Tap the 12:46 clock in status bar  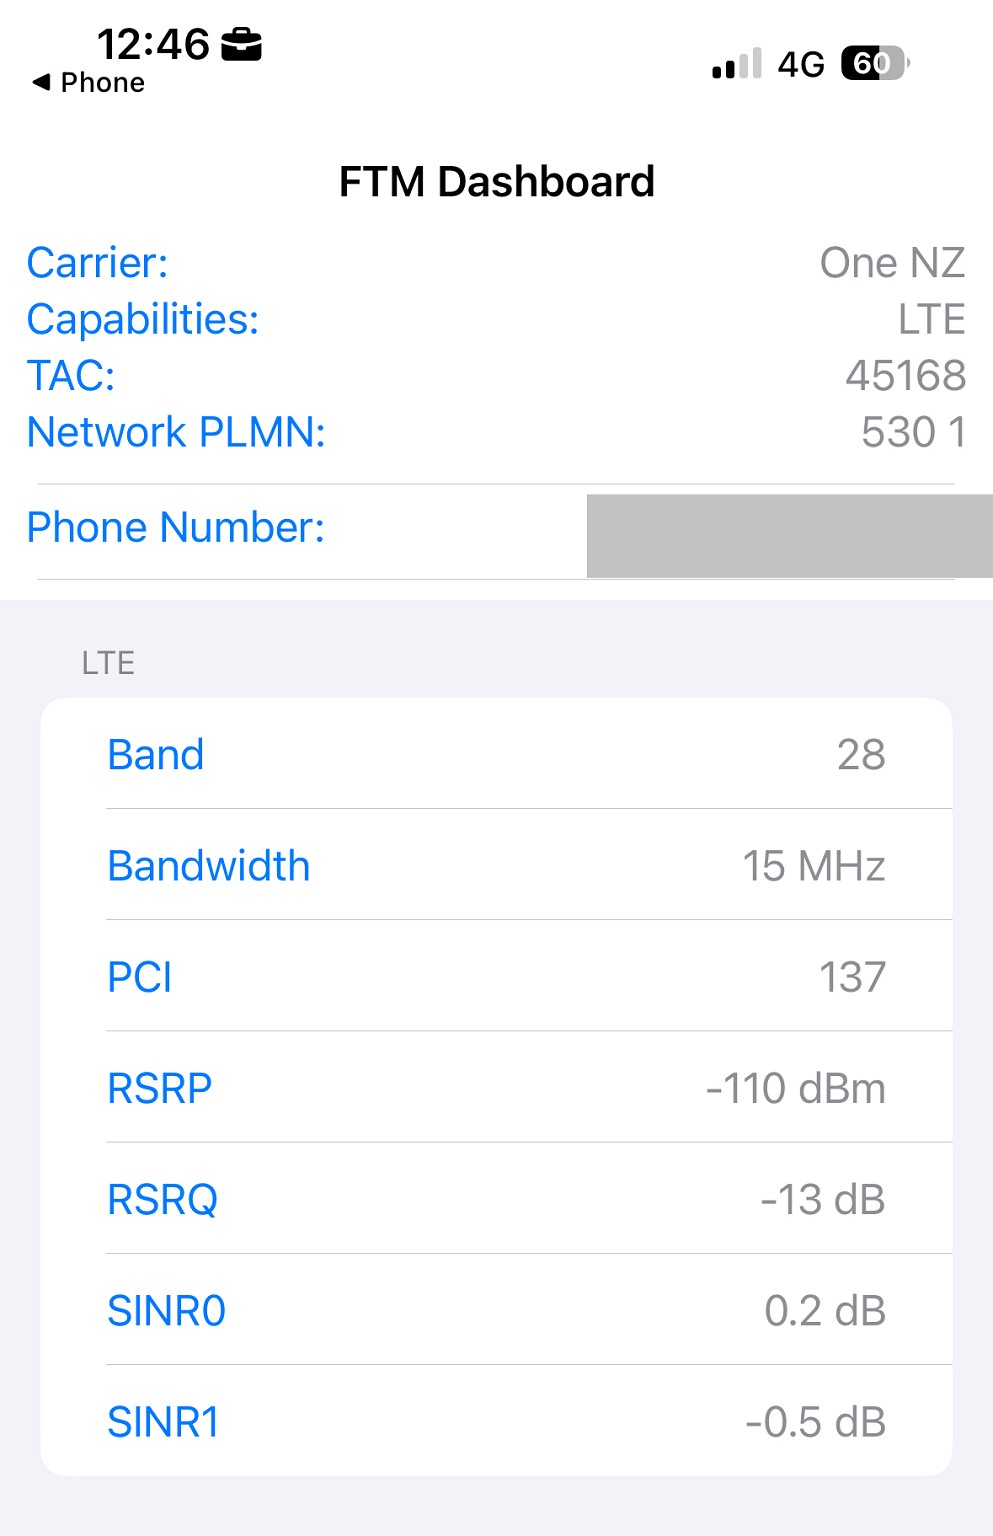[153, 45]
